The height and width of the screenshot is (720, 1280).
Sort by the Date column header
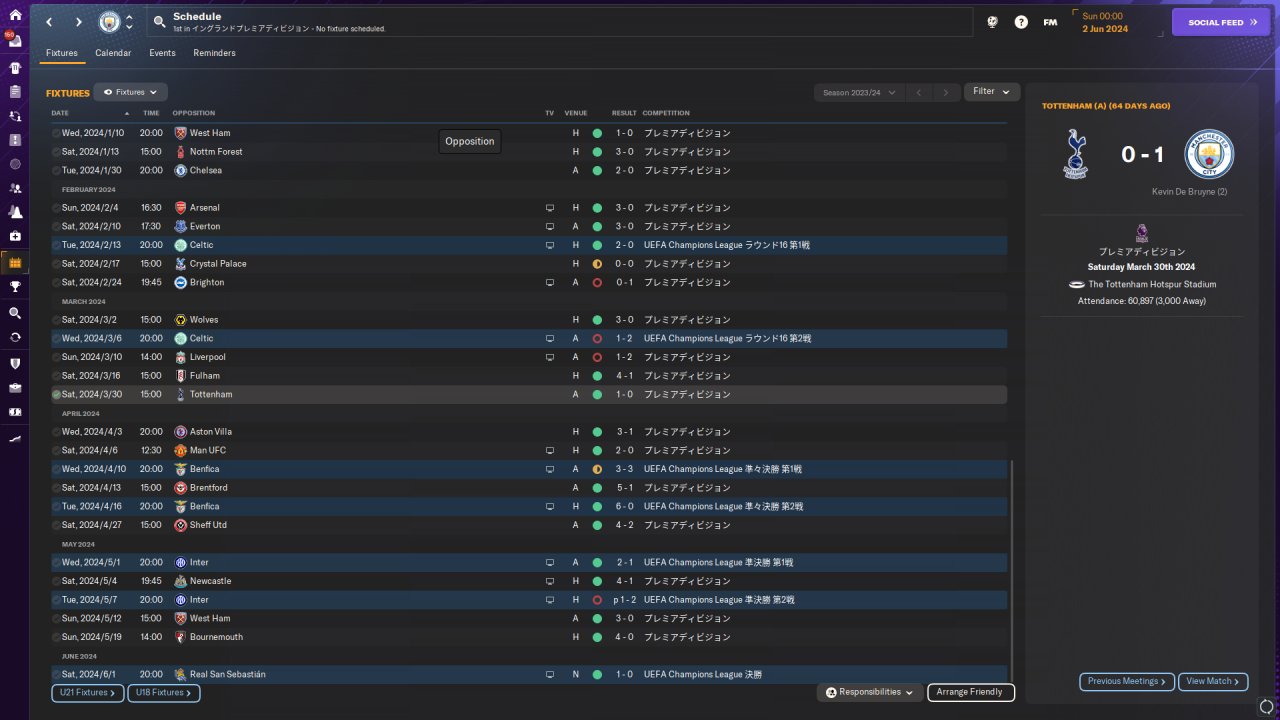coord(60,113)
